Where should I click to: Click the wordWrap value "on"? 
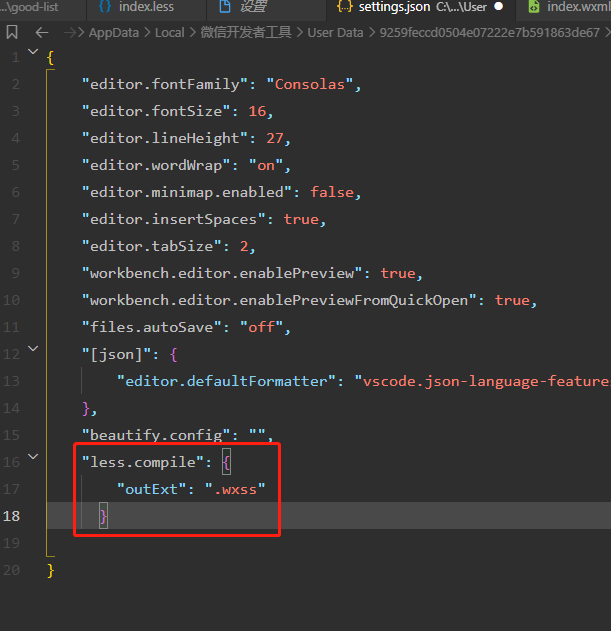[x=266, y=165]
